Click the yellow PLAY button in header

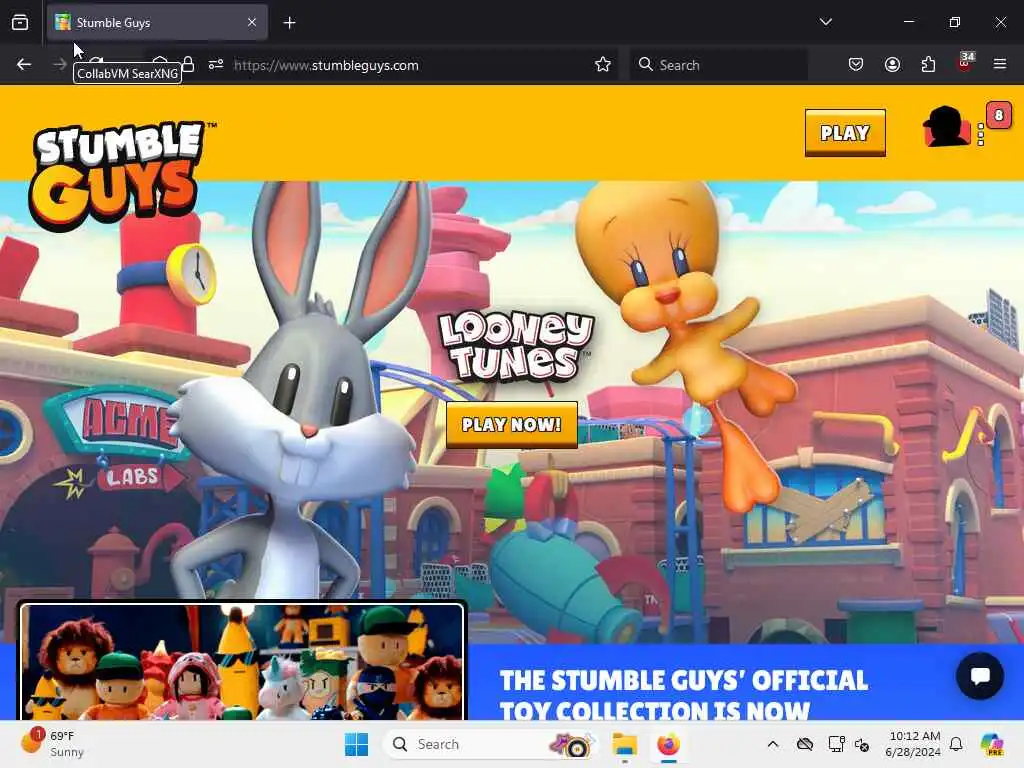pos(845,133)
